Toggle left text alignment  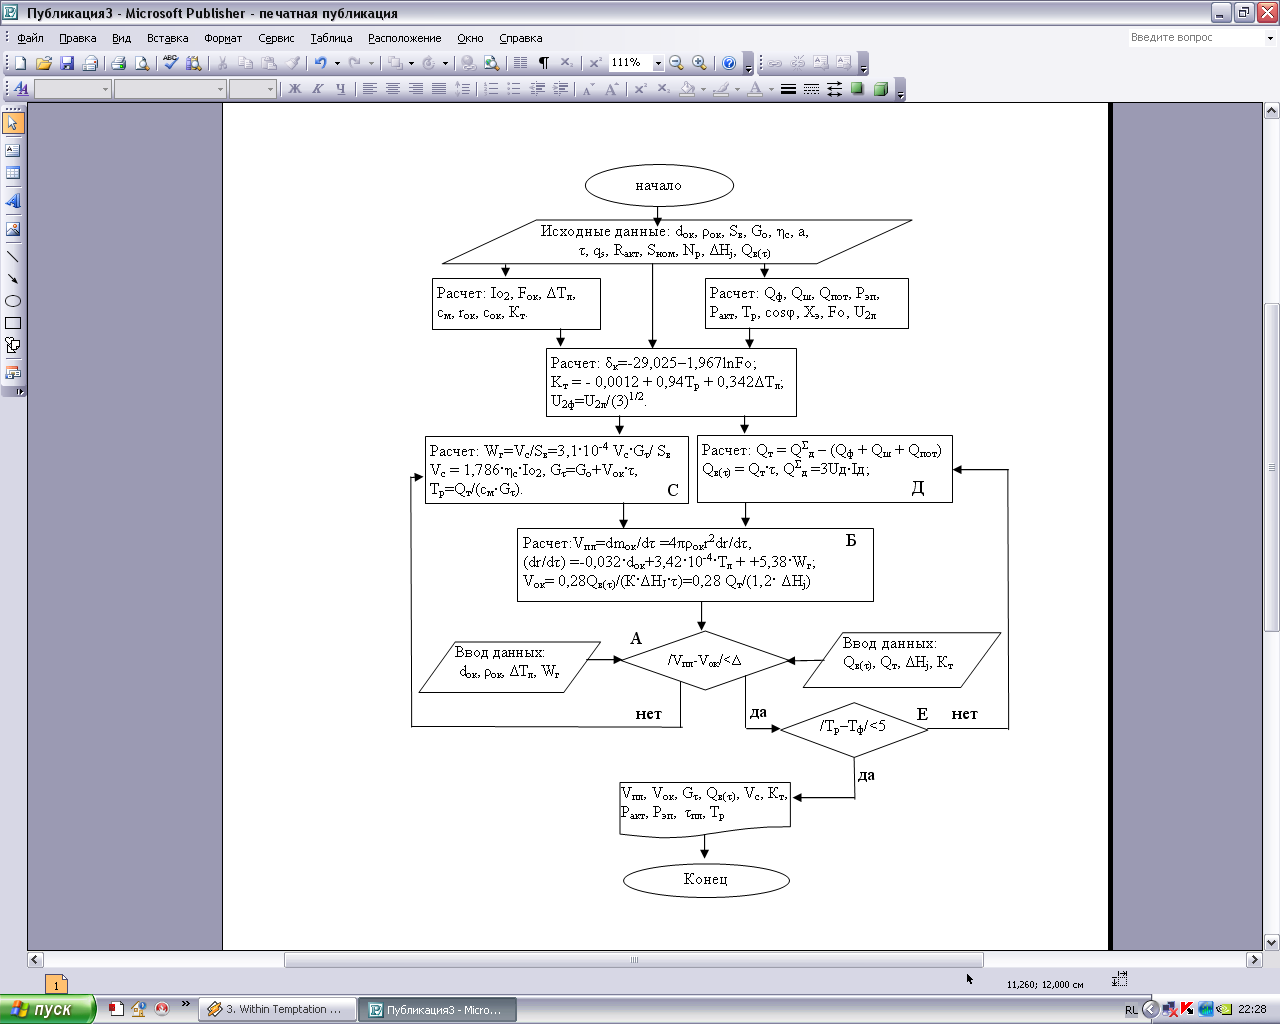pos(369,89)
